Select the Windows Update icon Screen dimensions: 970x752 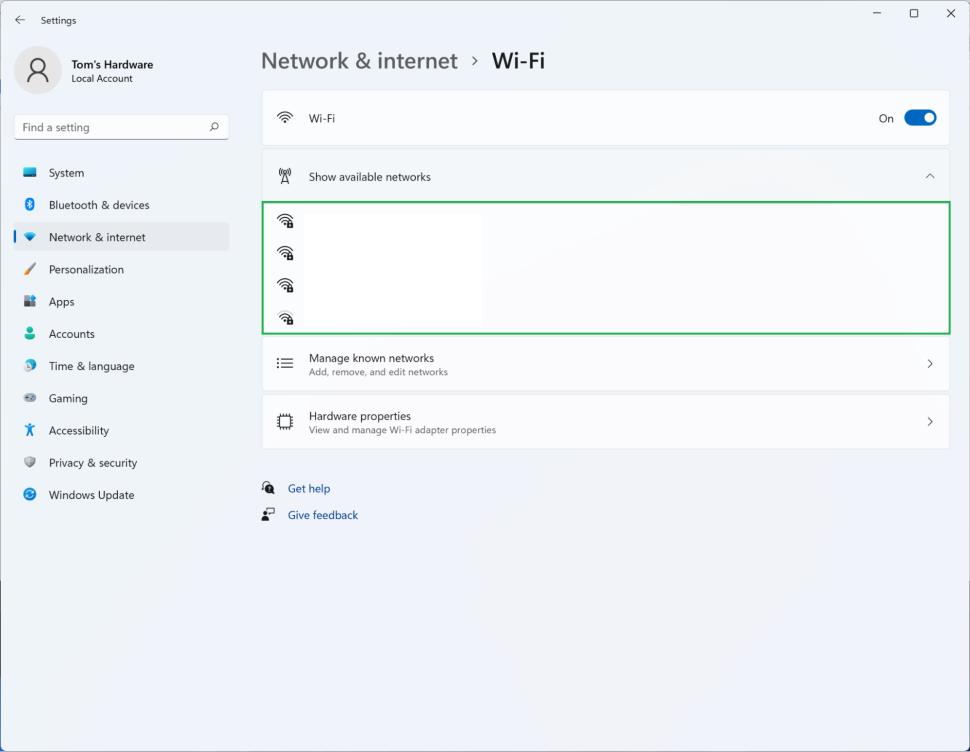pos(29,494)
